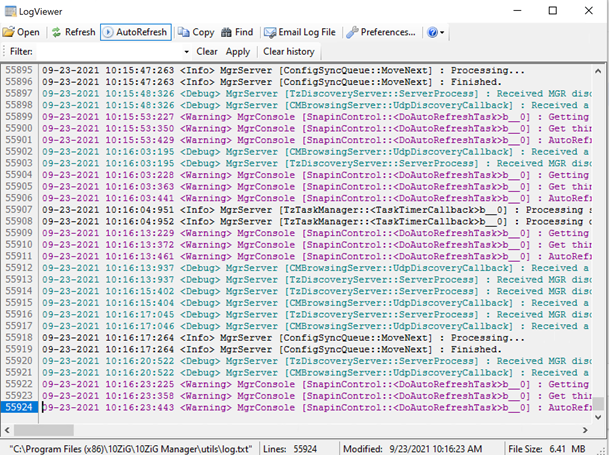Click the Find text label
The width and height of the screenshot is (609, 455).
[244, 32]
